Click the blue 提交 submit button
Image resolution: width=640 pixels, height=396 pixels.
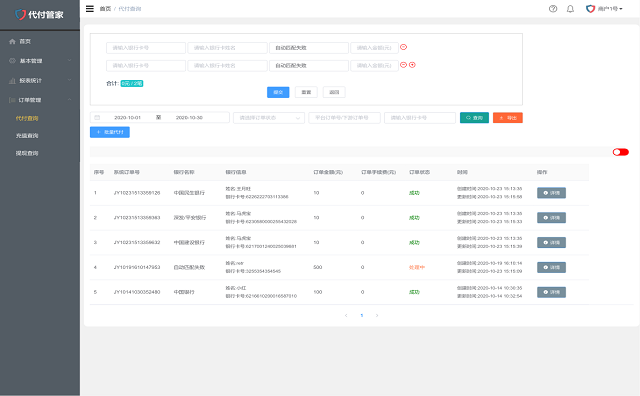tap(278, 92)
